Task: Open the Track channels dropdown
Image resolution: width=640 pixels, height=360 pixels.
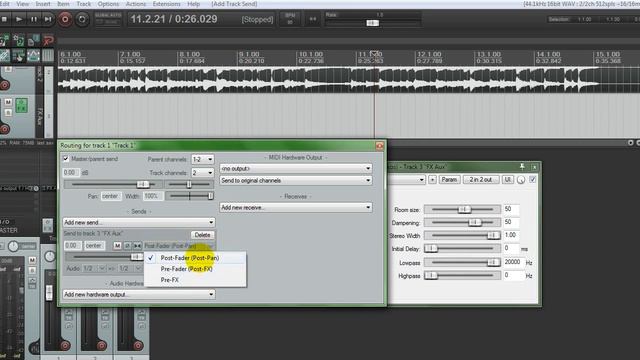Action: point(202,173)
